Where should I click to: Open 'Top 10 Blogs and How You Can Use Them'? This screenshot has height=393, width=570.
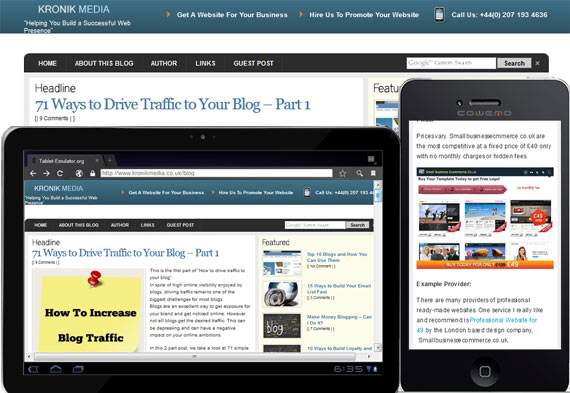[x=337, y=257]
